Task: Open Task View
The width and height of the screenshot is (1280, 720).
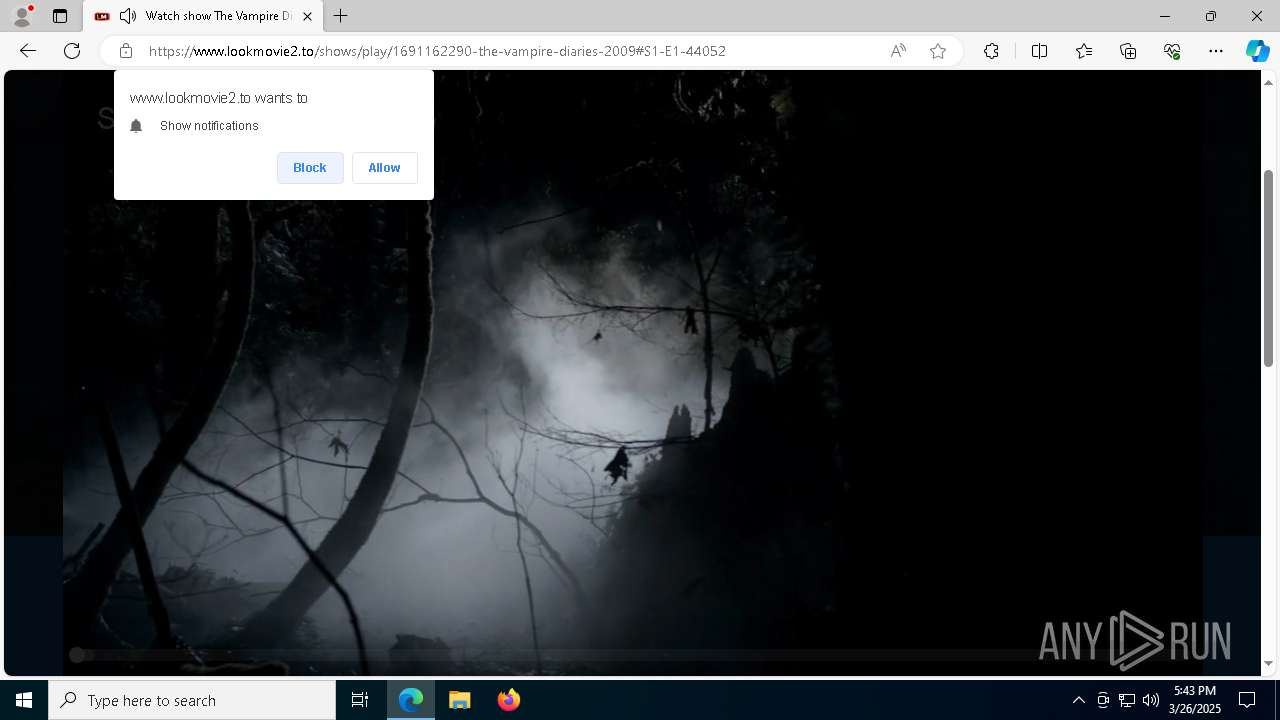Action: pos(360,700)
